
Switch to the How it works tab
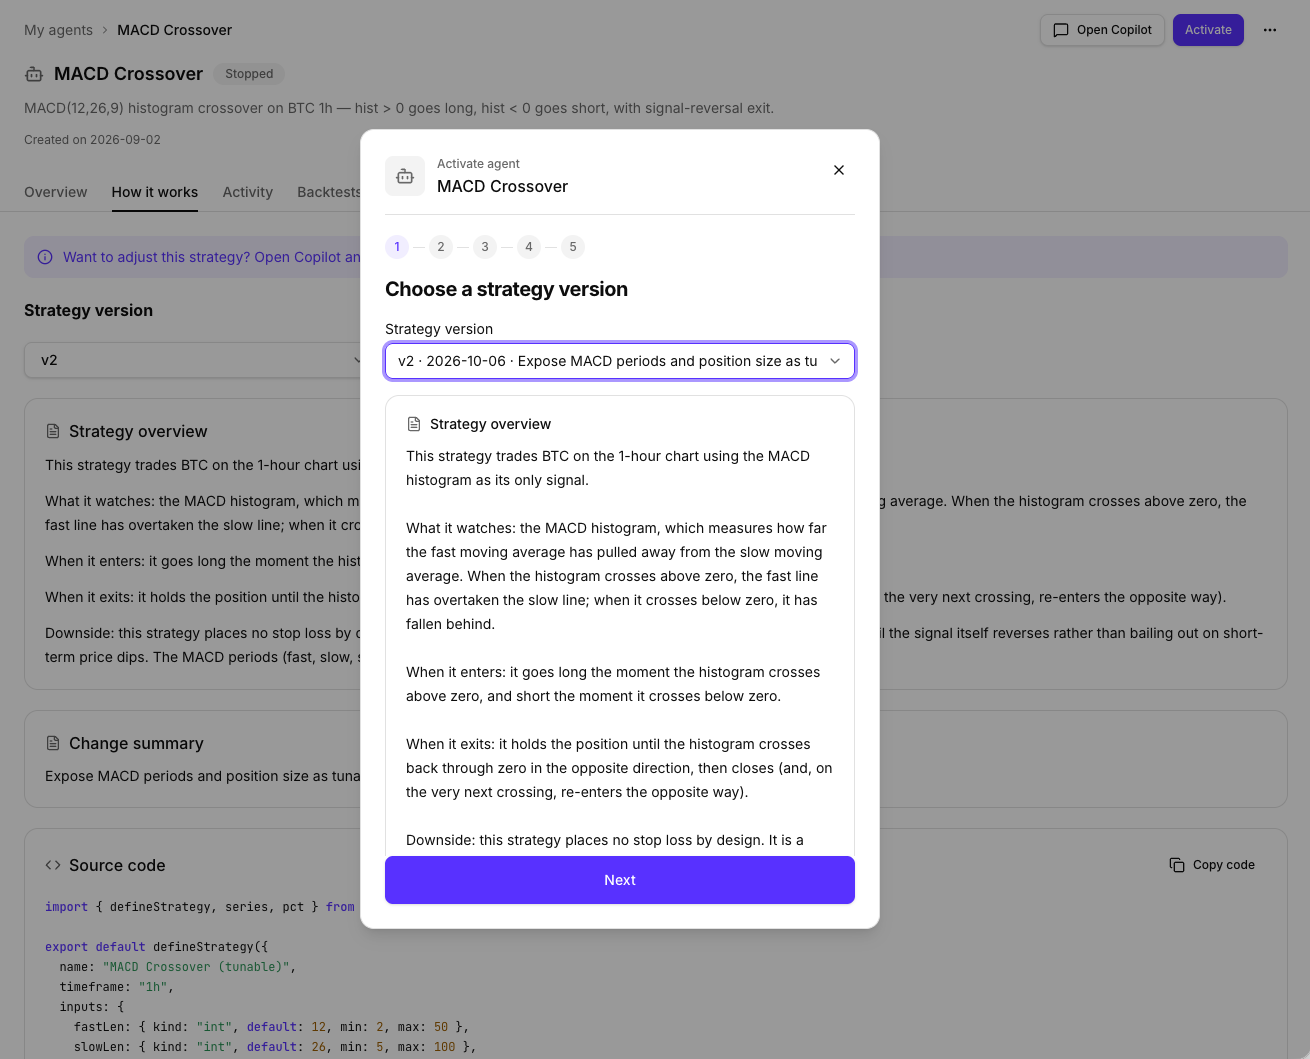click(155, 192)
